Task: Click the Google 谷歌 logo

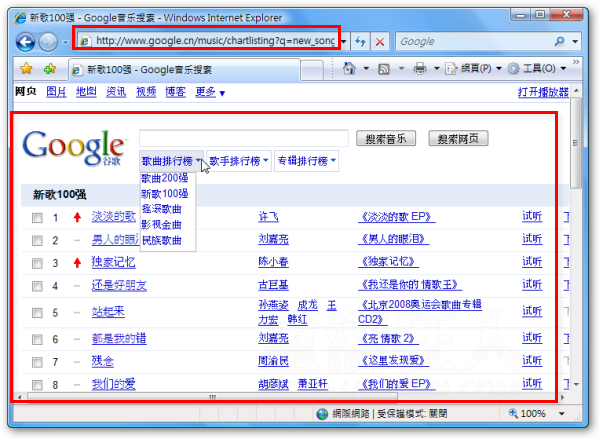Action: pyautogui.click(x=73, y=147)
